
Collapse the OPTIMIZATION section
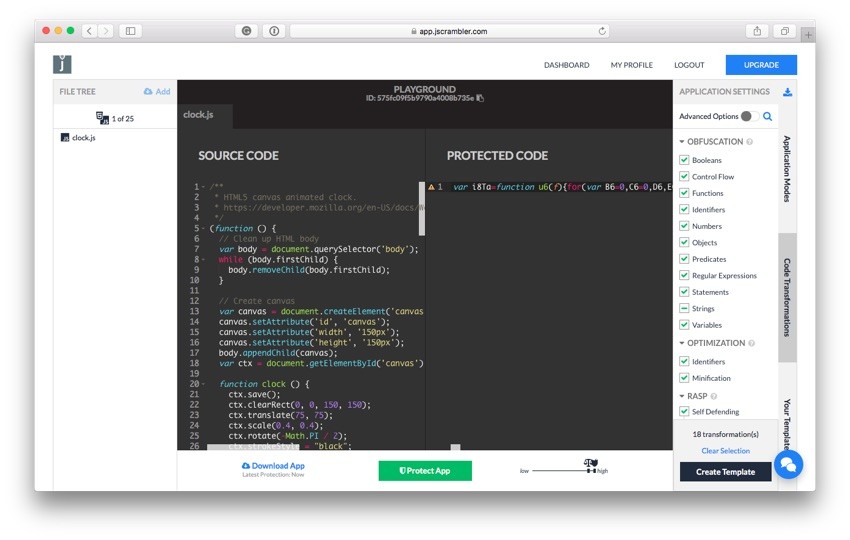[682, 343]
